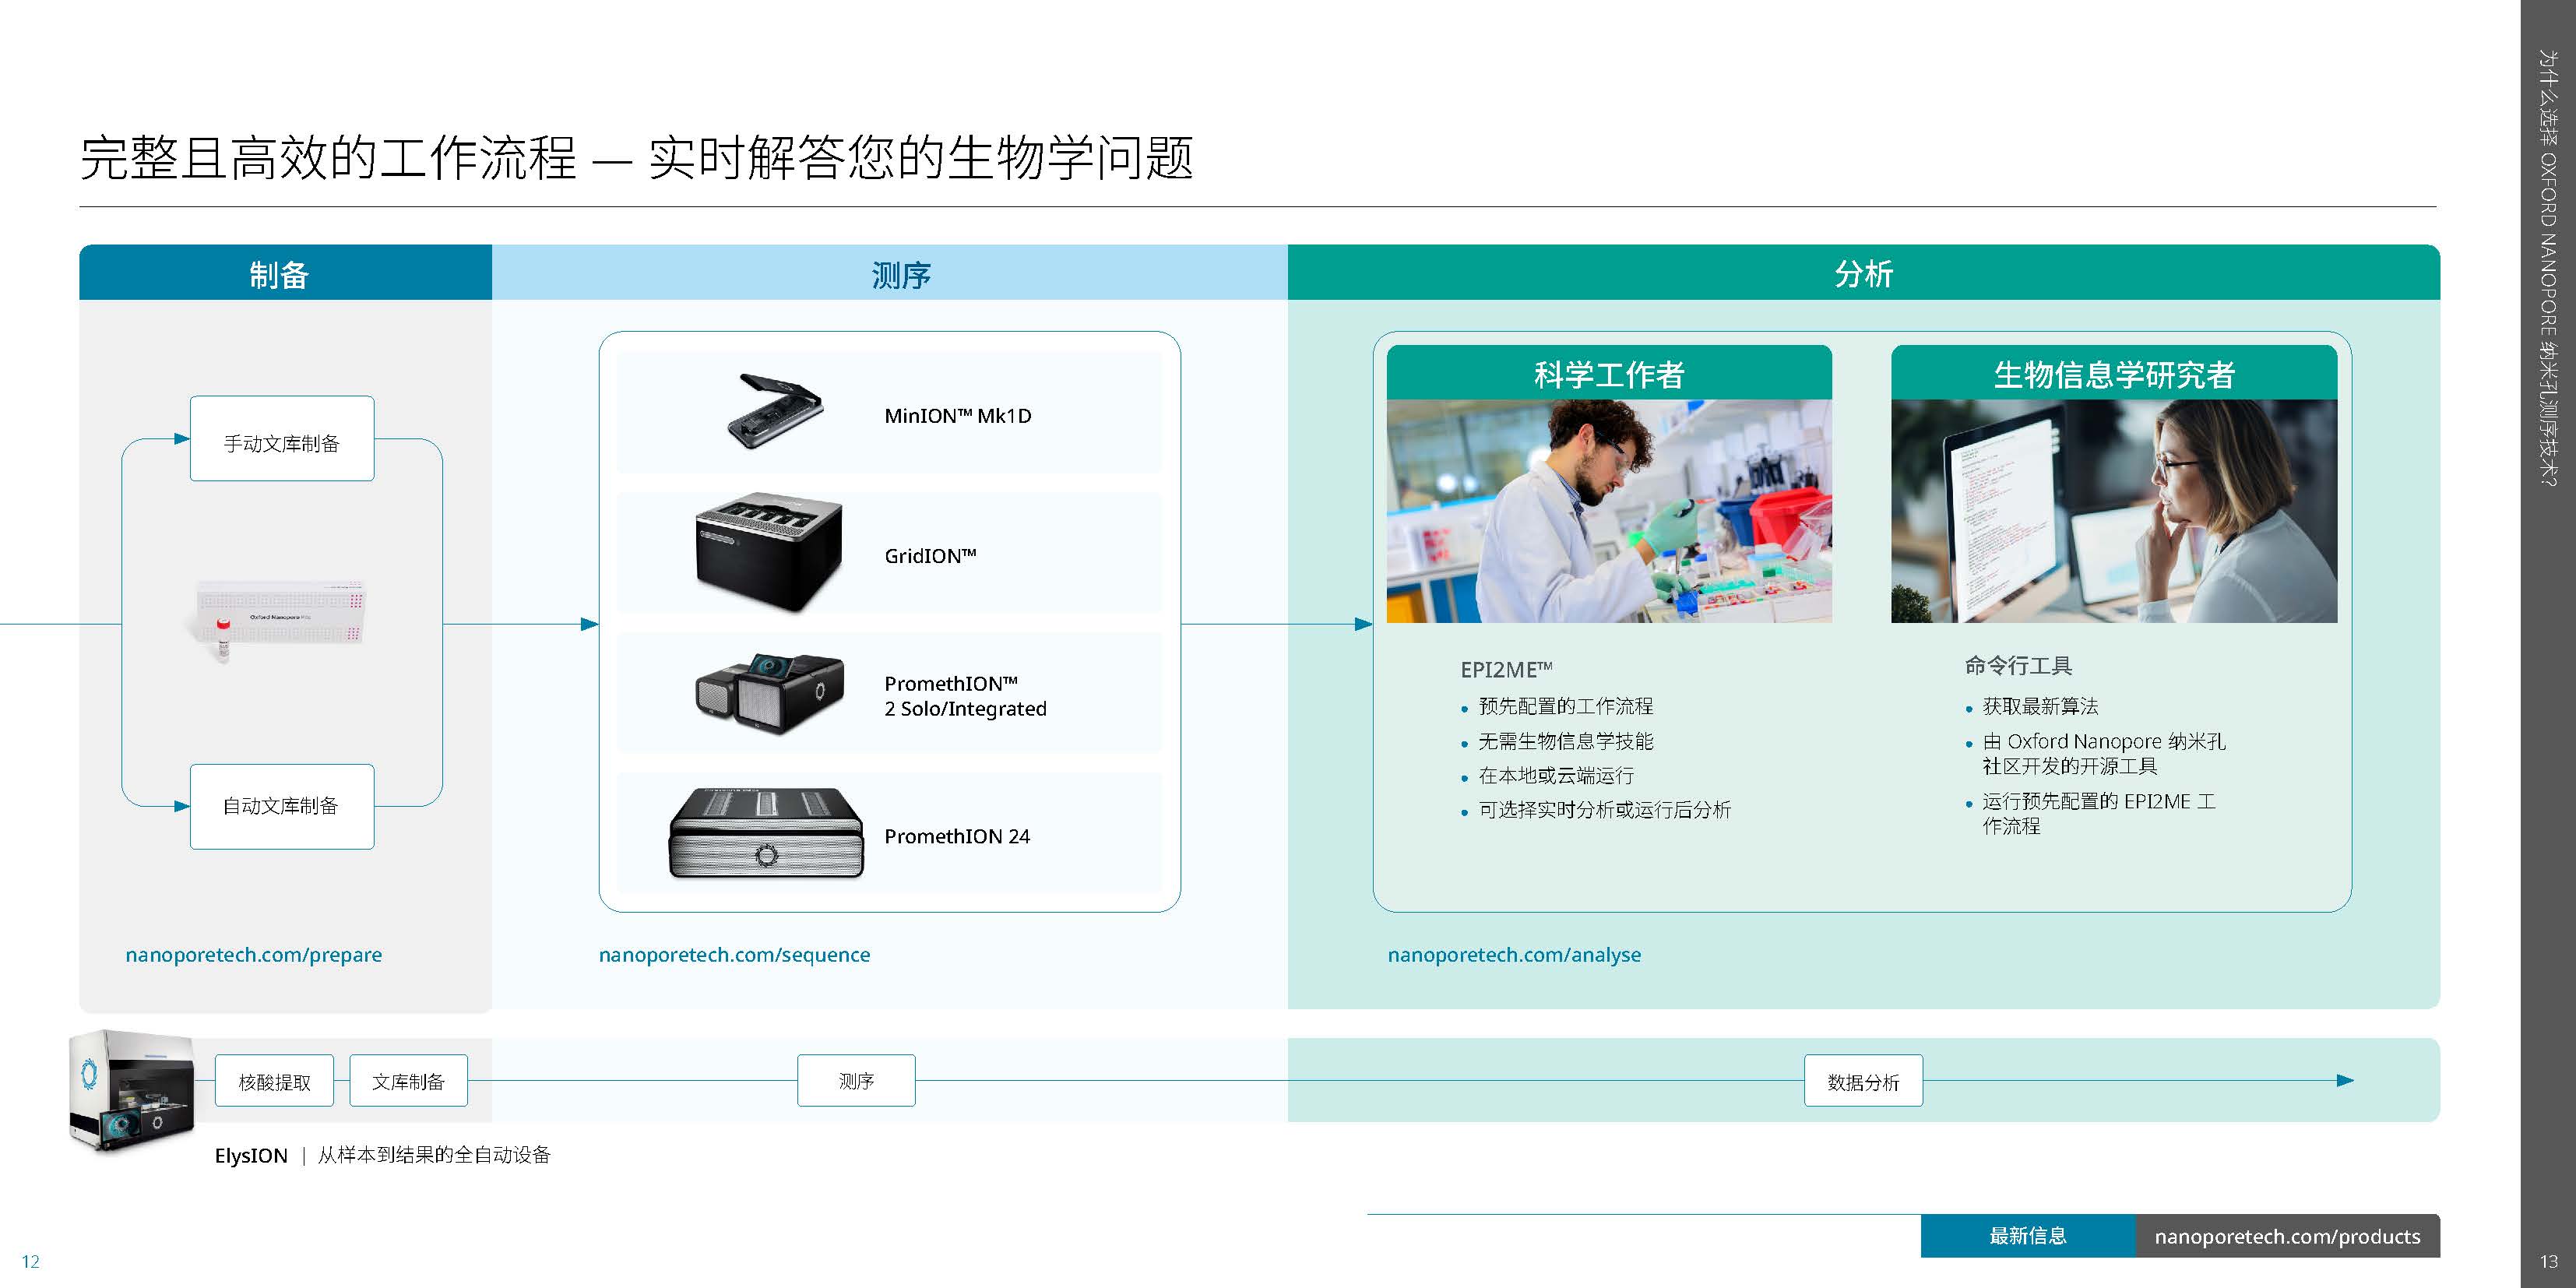Viewport: 2576px width, 1288px height.
Task: Open the nanoporetech.com/prepare link
Action: [254, 955]
